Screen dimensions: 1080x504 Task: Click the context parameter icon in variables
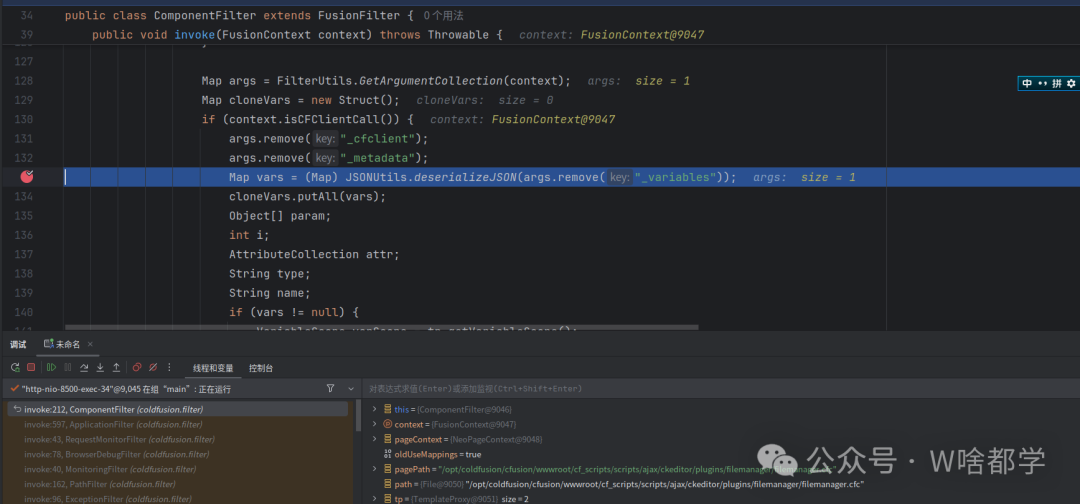pyautogui.click(x=387, y=424)
